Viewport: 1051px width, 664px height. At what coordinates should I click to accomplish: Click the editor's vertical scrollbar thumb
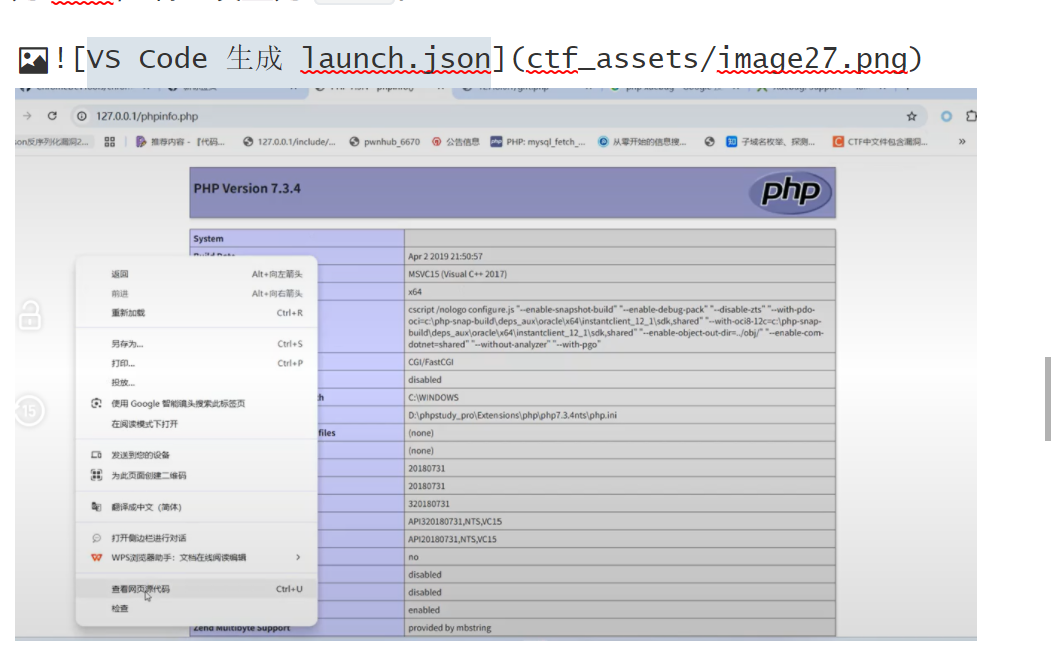[x=1048, y=399]
